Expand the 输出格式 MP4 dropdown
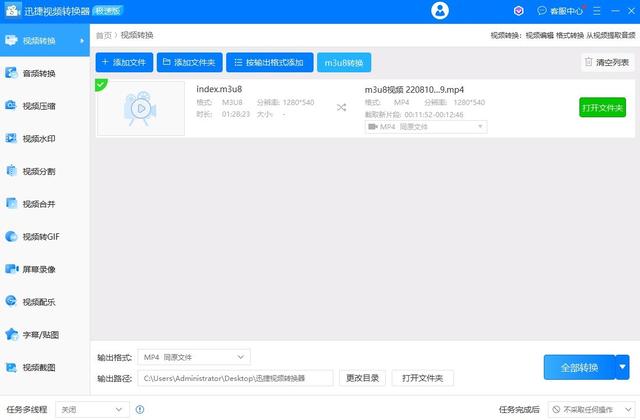640x420 pixels. point(194,357)
